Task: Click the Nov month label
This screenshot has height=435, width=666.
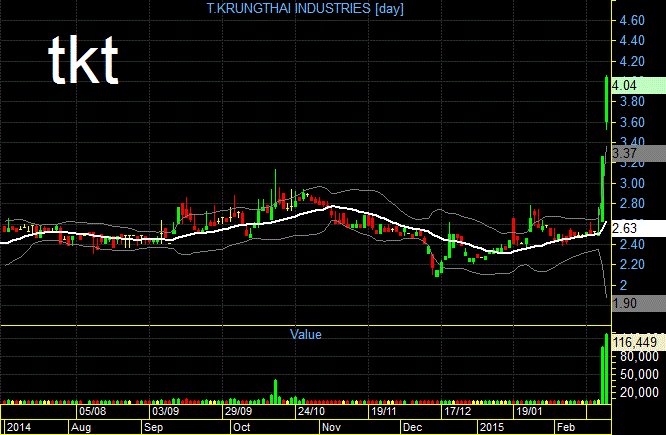Action: tap(331, 427)
